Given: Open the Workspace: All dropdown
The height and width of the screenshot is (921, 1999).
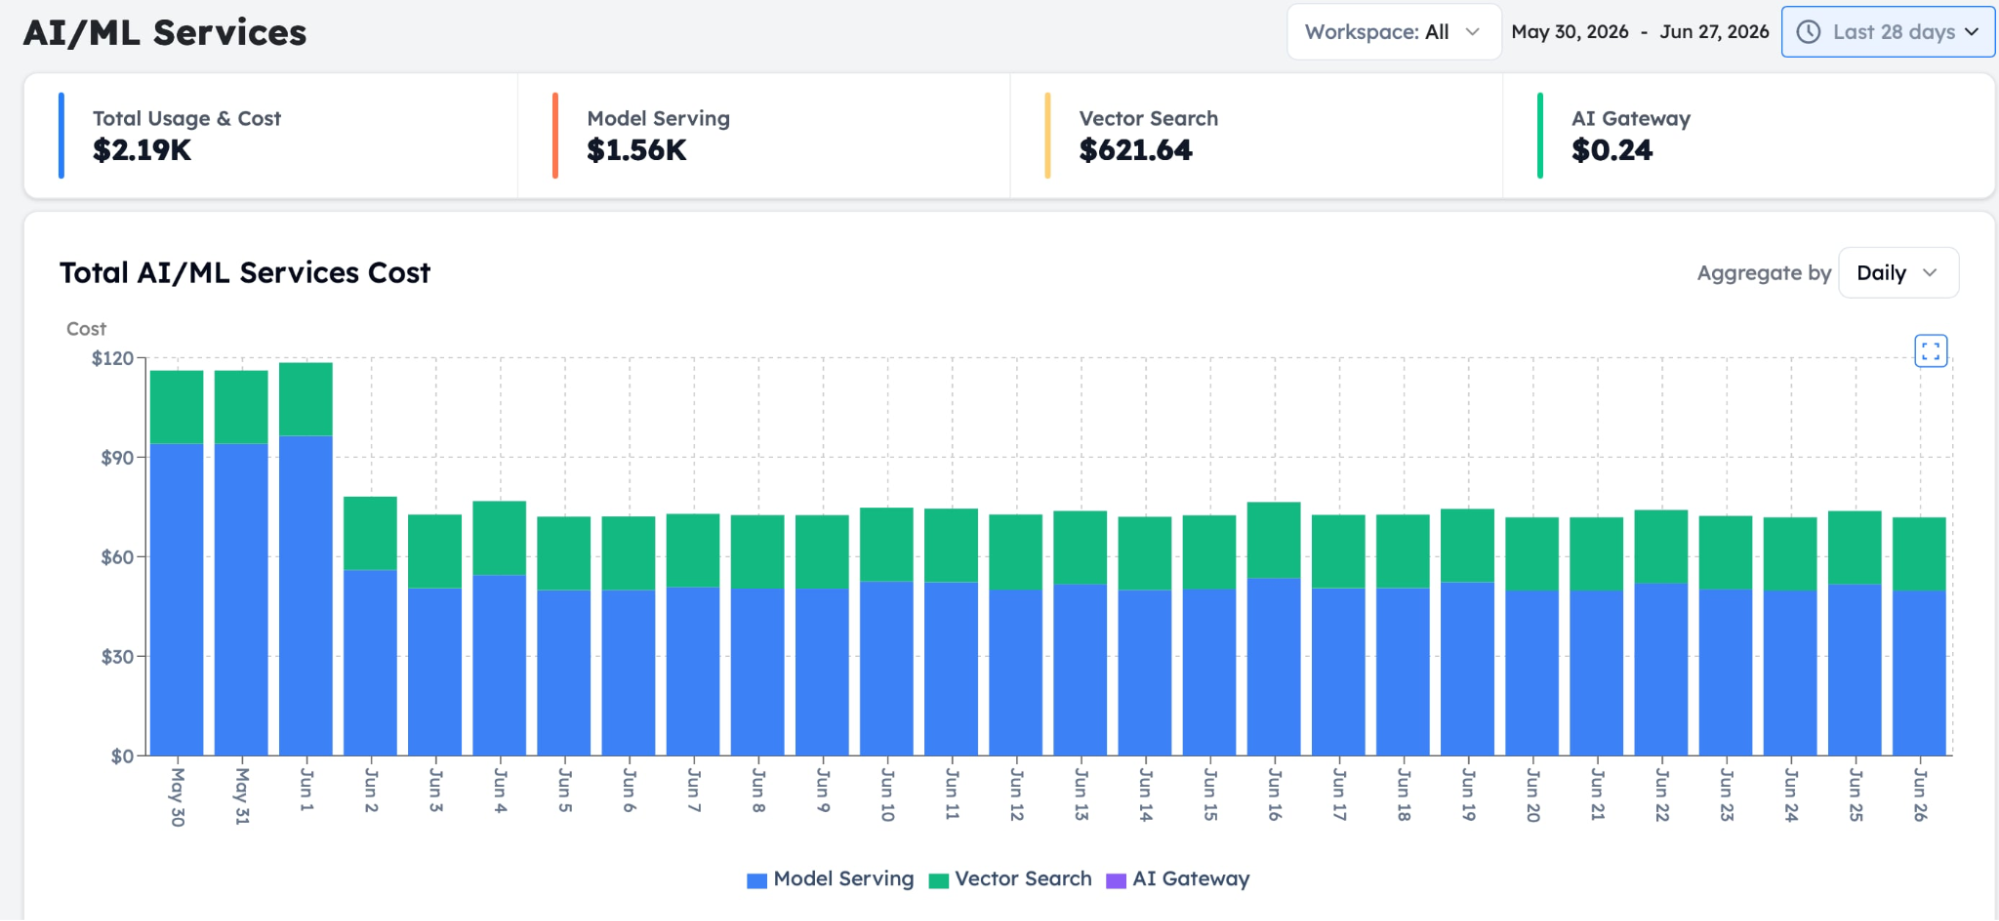Looking at the screenshot, I should 1393,32.
